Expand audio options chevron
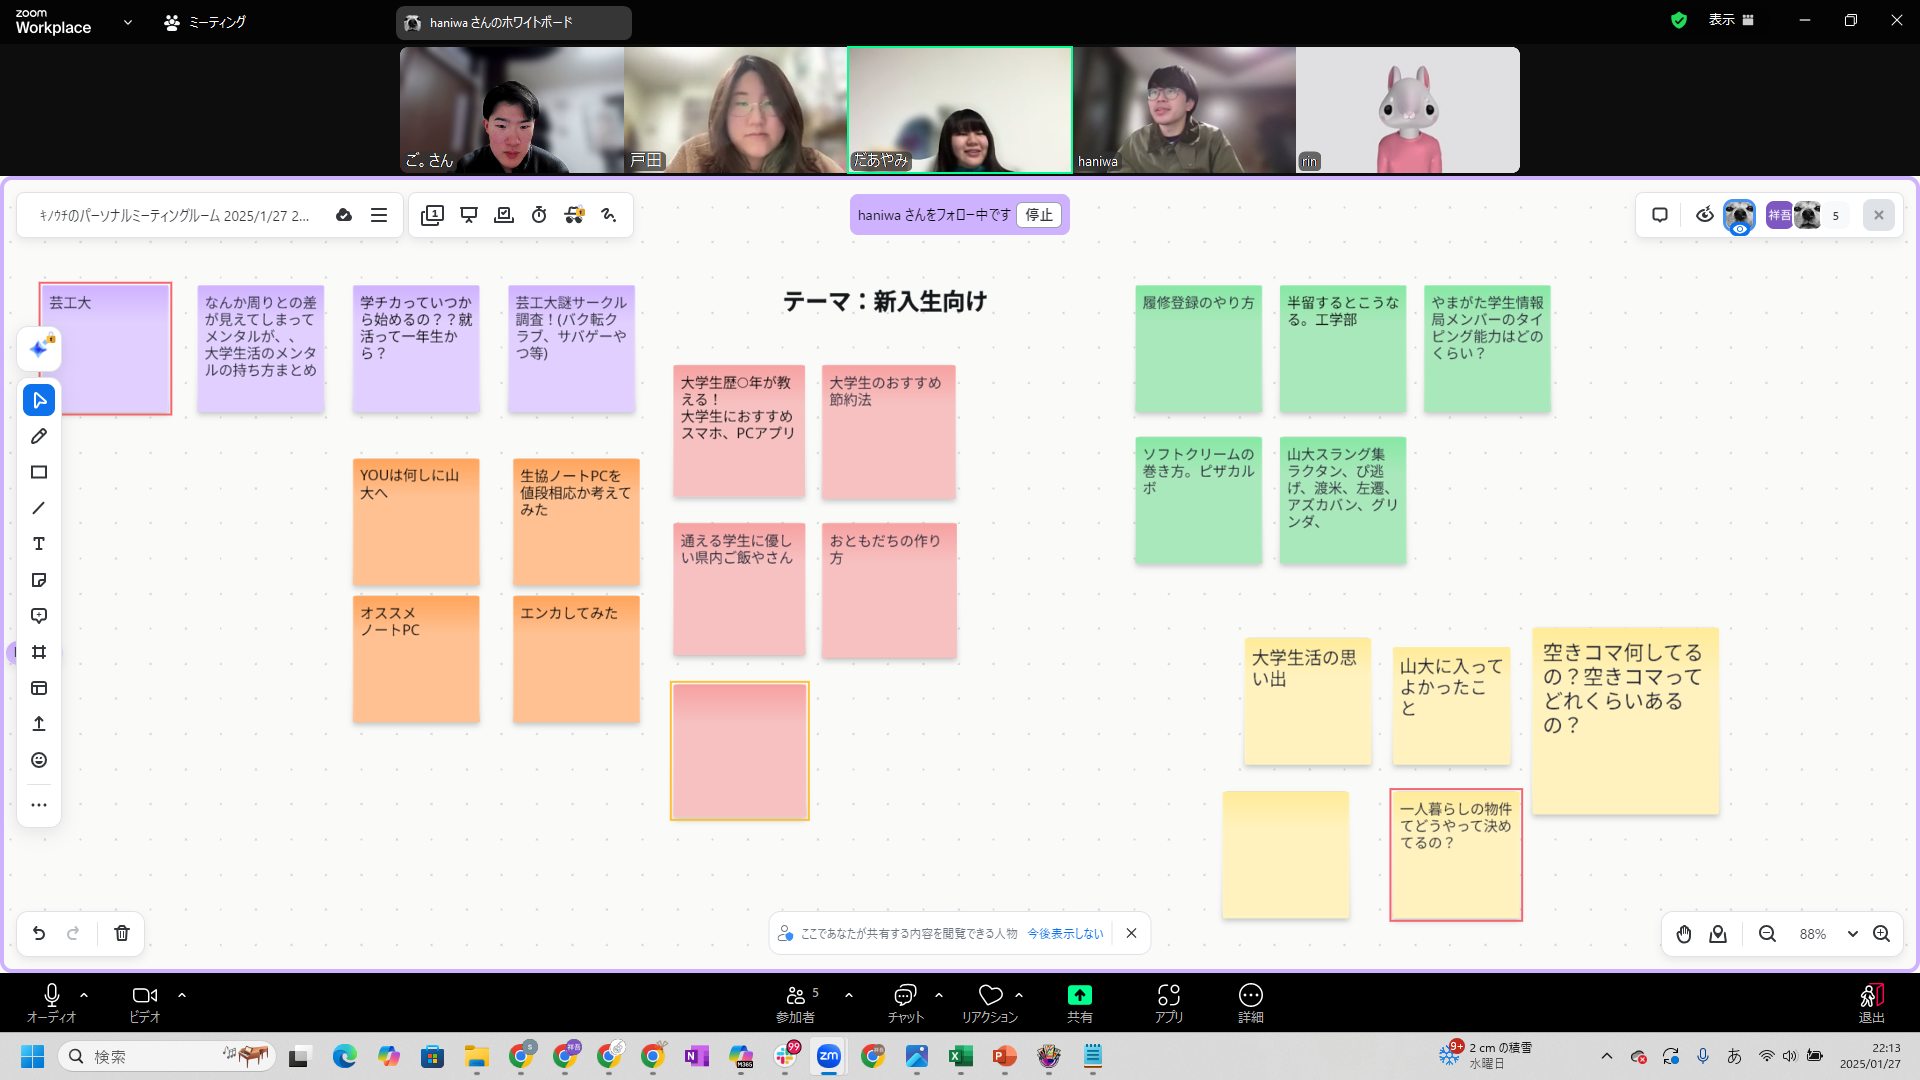1920x1080 pixels. click(84, 995)
